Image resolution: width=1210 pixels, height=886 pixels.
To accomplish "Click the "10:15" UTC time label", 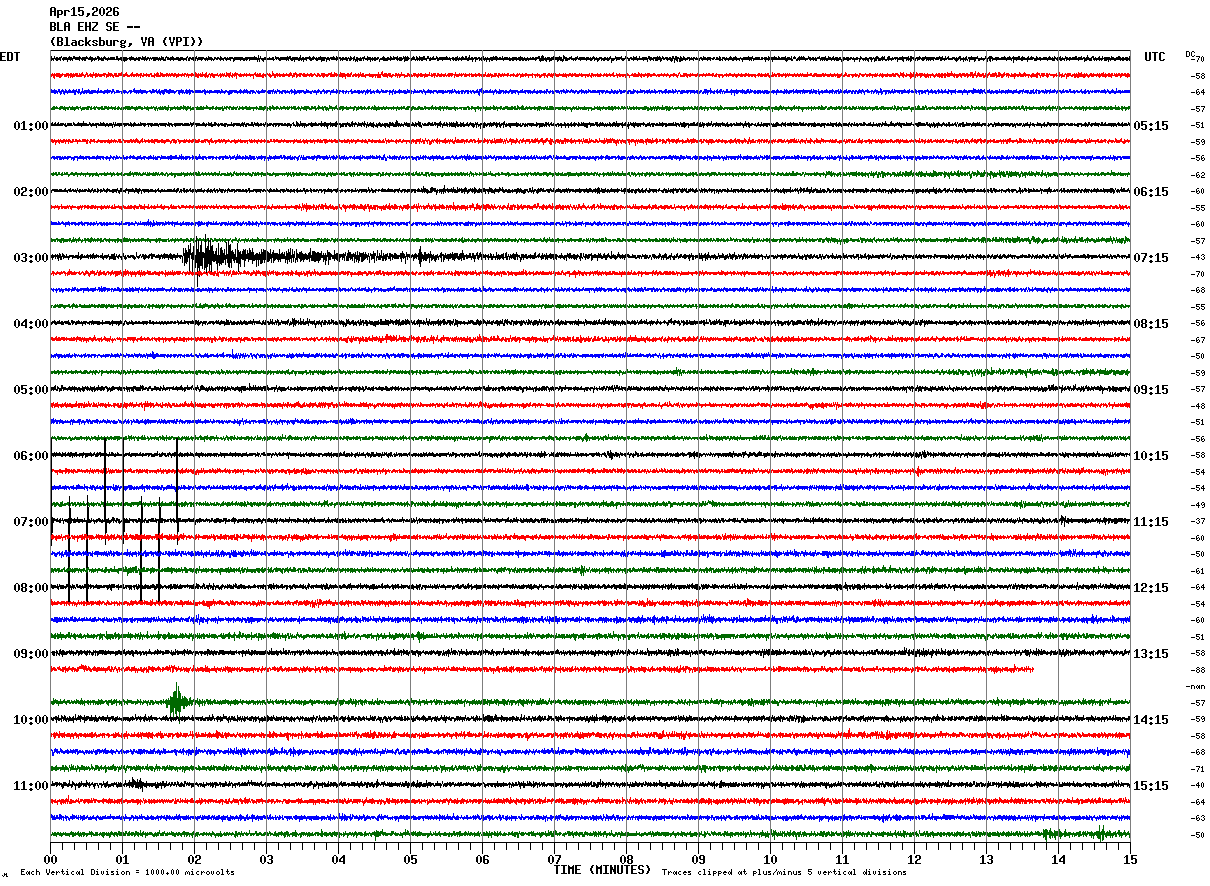I will 1151,456.
